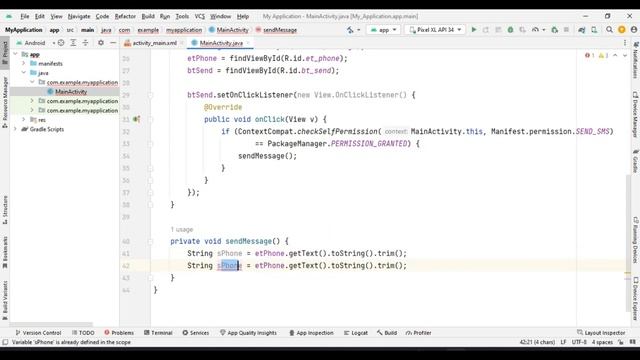
Task: Open the Problems tool window
Action: point(119,333)
